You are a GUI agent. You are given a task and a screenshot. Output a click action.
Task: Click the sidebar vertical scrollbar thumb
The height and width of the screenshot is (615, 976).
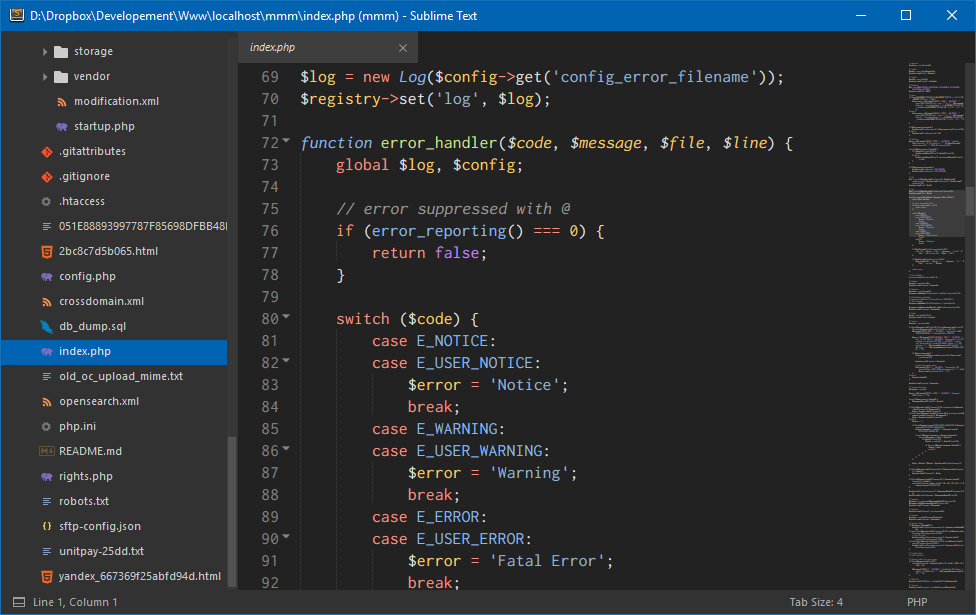click(x=232, y=512)
